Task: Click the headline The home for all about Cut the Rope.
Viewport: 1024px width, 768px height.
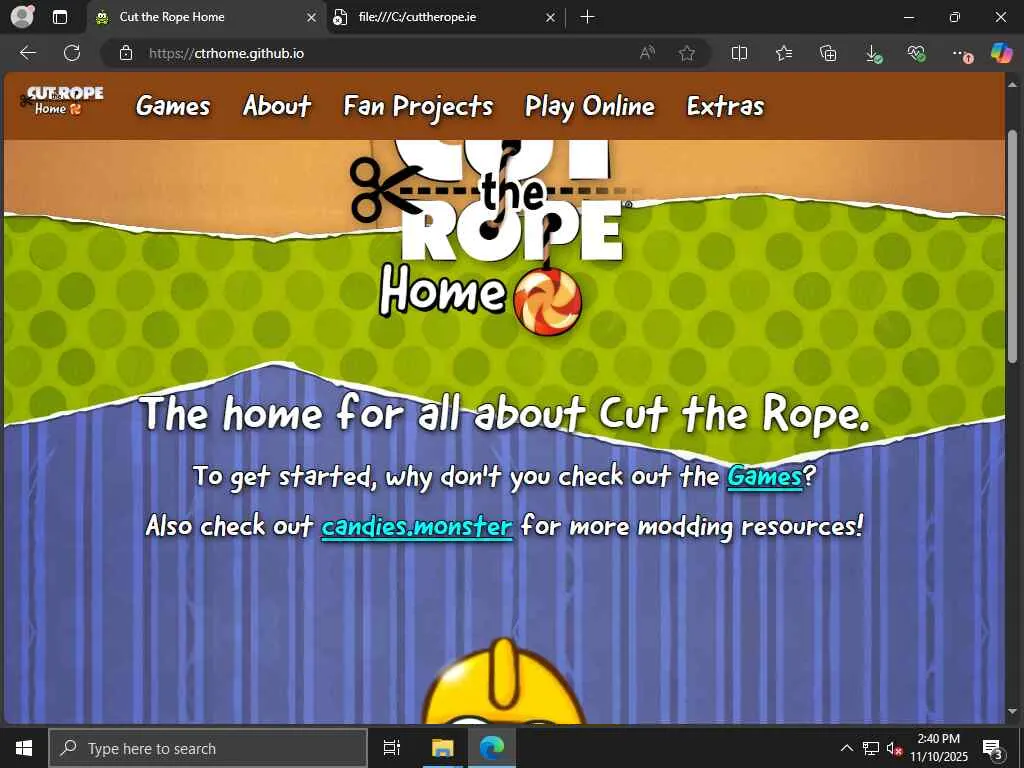Action: [505, 415]
